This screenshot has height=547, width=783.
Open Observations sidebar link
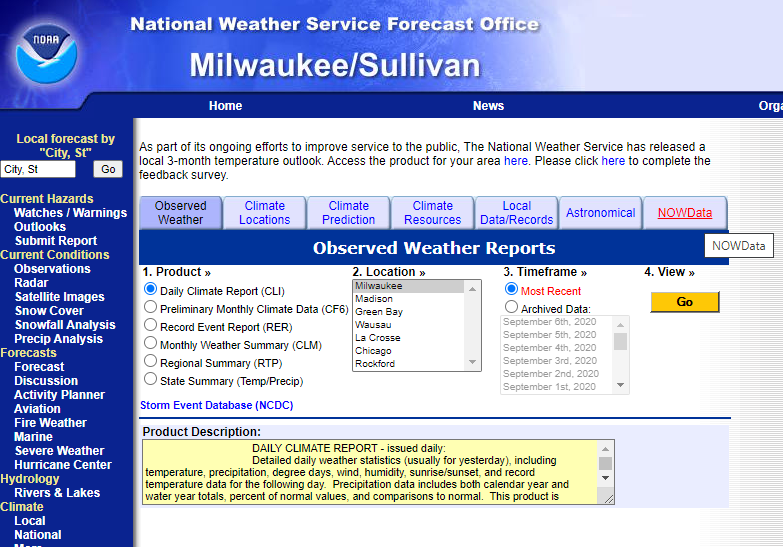[52, 269]
